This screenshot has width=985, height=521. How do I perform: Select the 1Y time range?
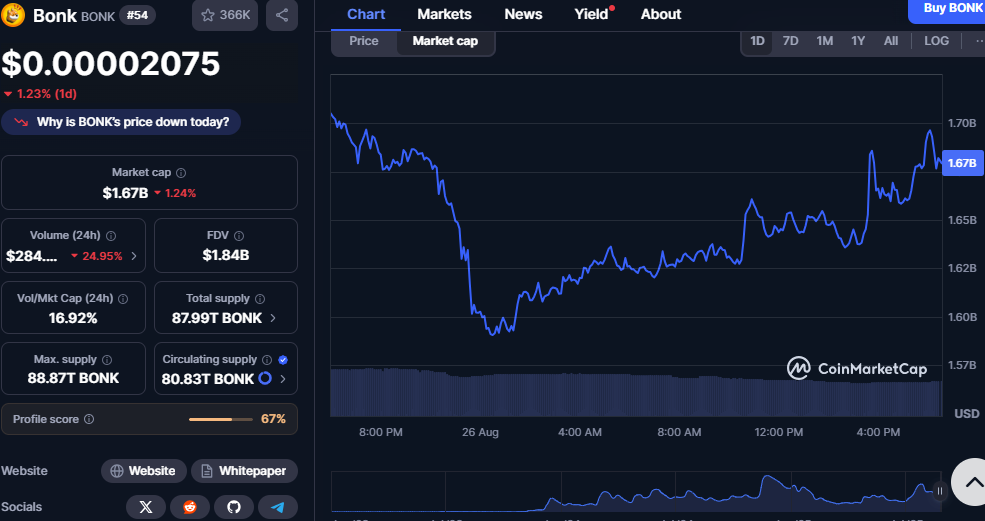pos(857,41)
